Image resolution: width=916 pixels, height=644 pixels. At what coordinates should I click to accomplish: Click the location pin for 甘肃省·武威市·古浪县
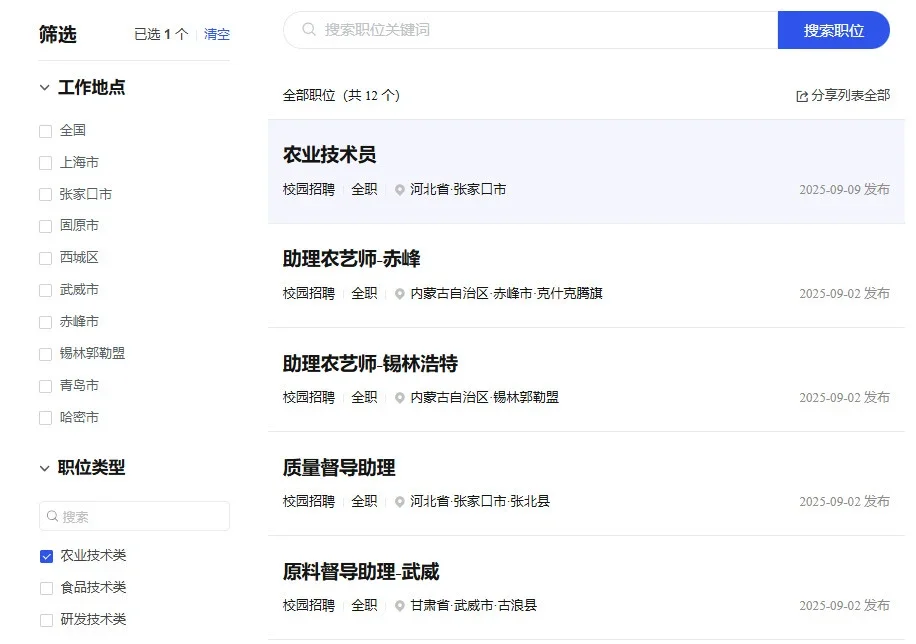pos(400,606)
